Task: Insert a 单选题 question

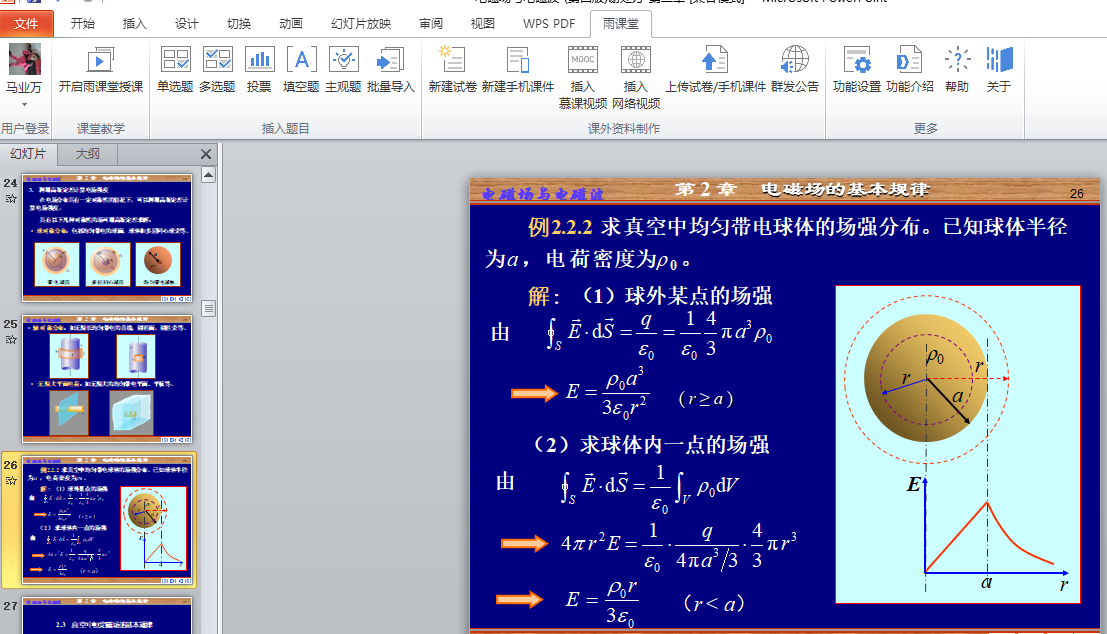Action: [x=175, y=68]
